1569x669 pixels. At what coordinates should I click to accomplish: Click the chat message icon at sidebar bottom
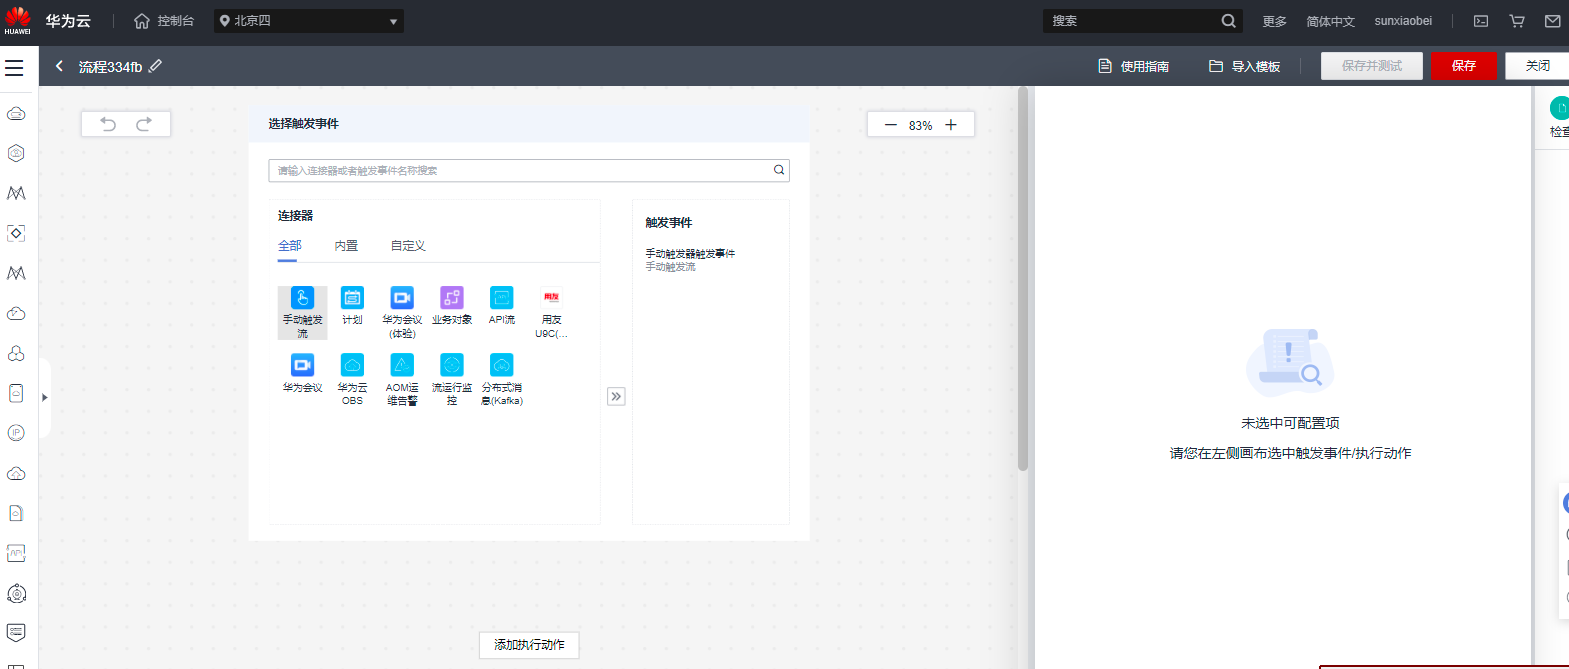[x=16, y=632]
